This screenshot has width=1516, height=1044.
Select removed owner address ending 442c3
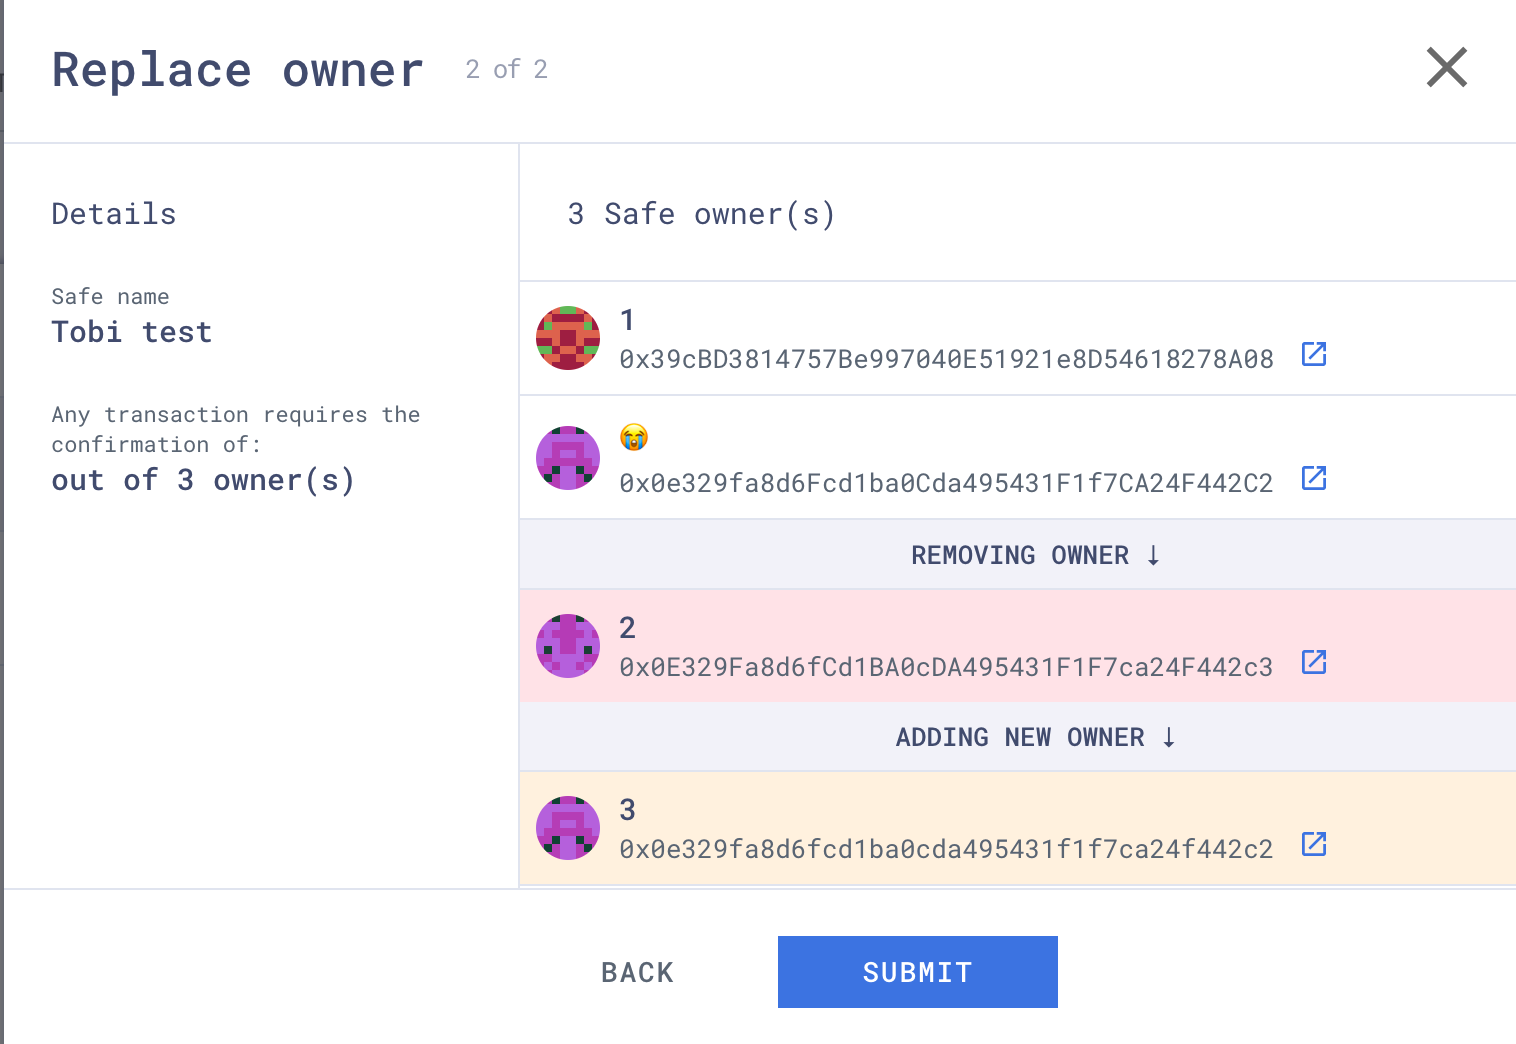pyautogui.click(x=946, y=667)
